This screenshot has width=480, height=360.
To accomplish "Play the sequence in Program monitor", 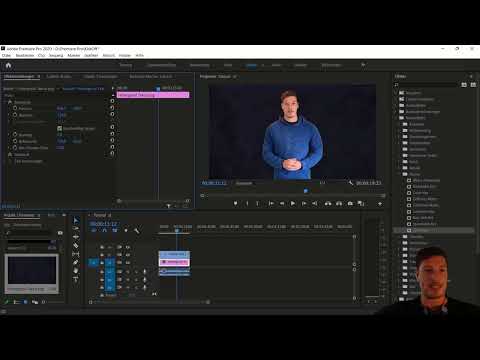I will point(293,203).
